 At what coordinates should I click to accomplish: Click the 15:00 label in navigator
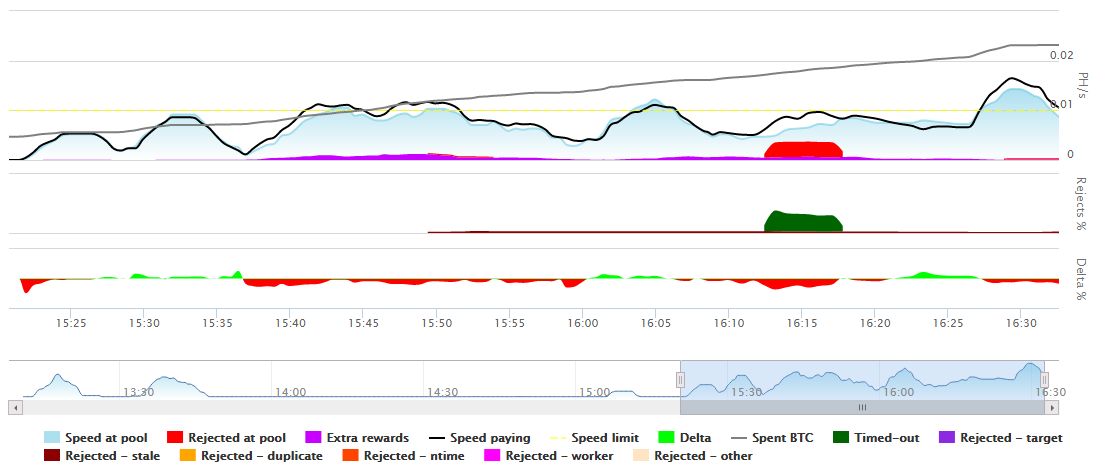[593, 392]
